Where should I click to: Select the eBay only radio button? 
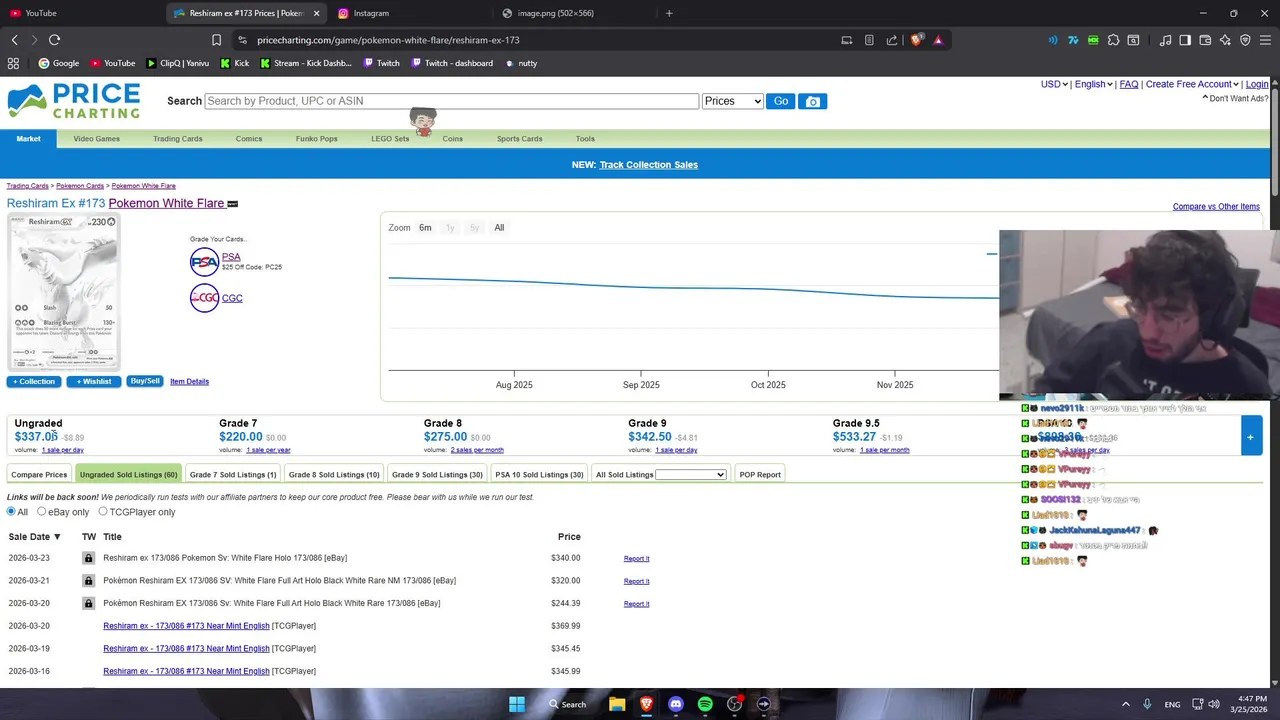tap(41, 511)
